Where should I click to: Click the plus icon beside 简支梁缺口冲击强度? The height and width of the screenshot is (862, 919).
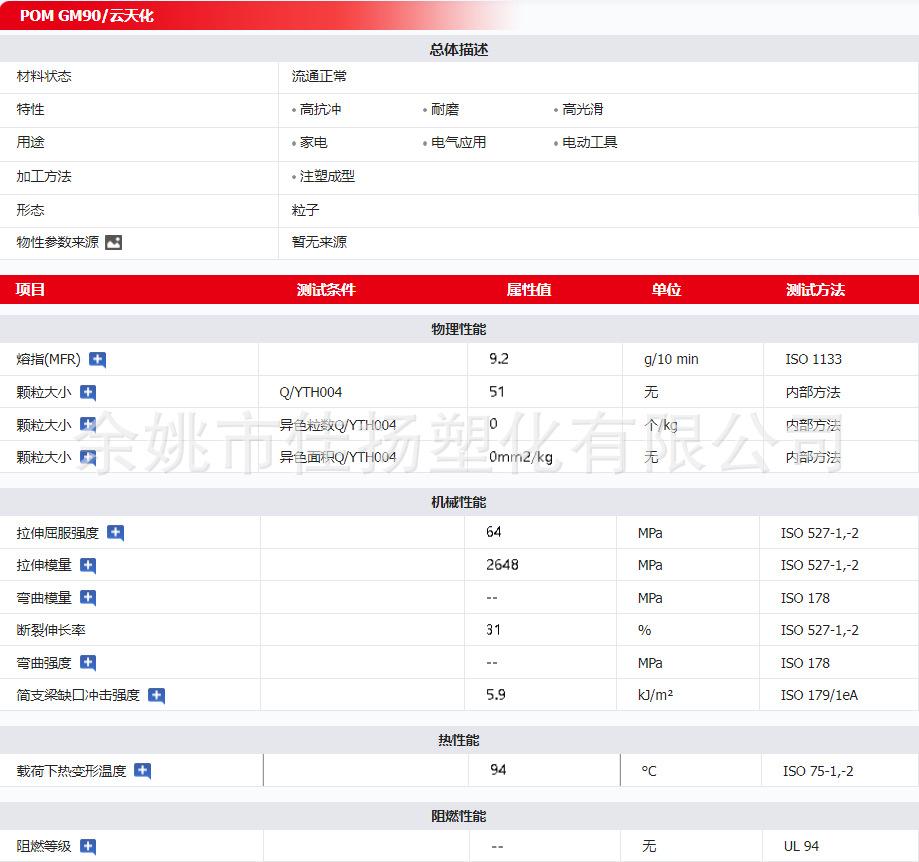click(x=156, y=695)
